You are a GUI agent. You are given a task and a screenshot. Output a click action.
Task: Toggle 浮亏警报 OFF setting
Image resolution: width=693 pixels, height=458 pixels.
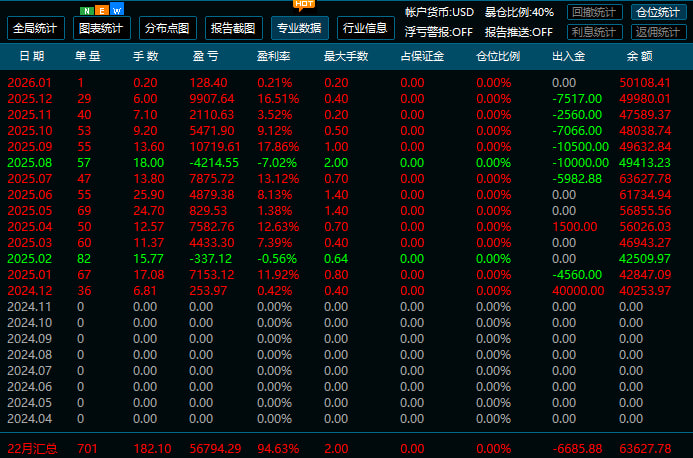438,32
